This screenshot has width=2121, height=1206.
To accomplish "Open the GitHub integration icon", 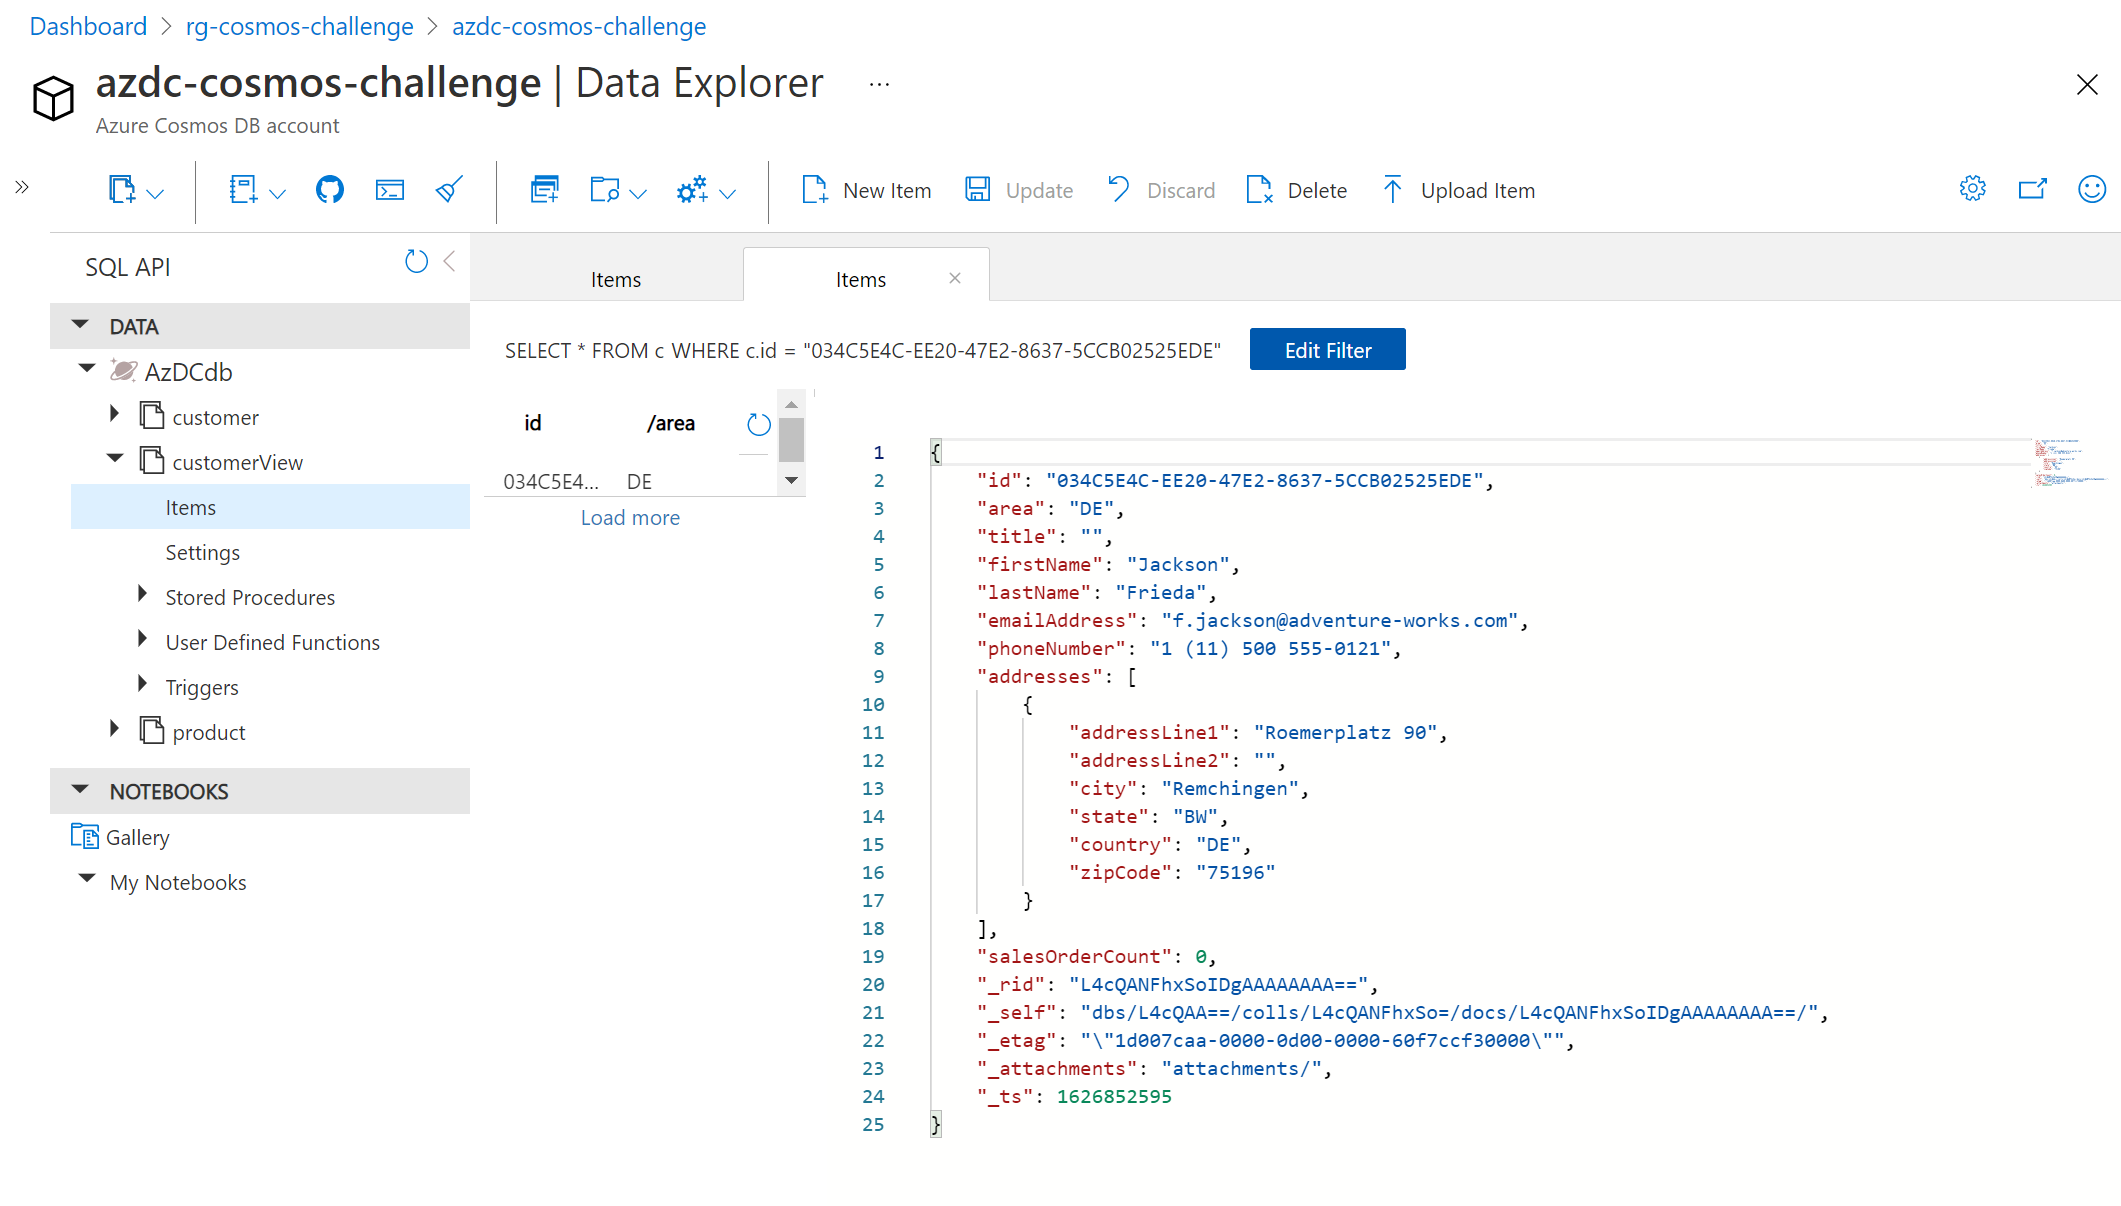I will coord(330,189).
